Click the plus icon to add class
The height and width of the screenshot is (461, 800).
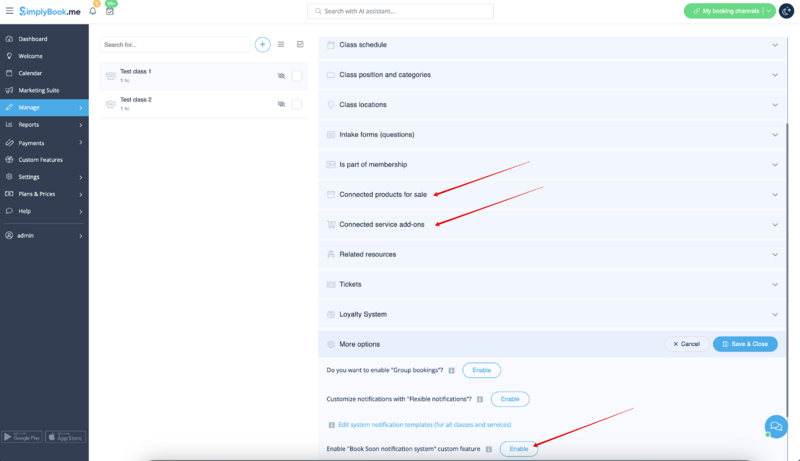[x=262, y=45]
